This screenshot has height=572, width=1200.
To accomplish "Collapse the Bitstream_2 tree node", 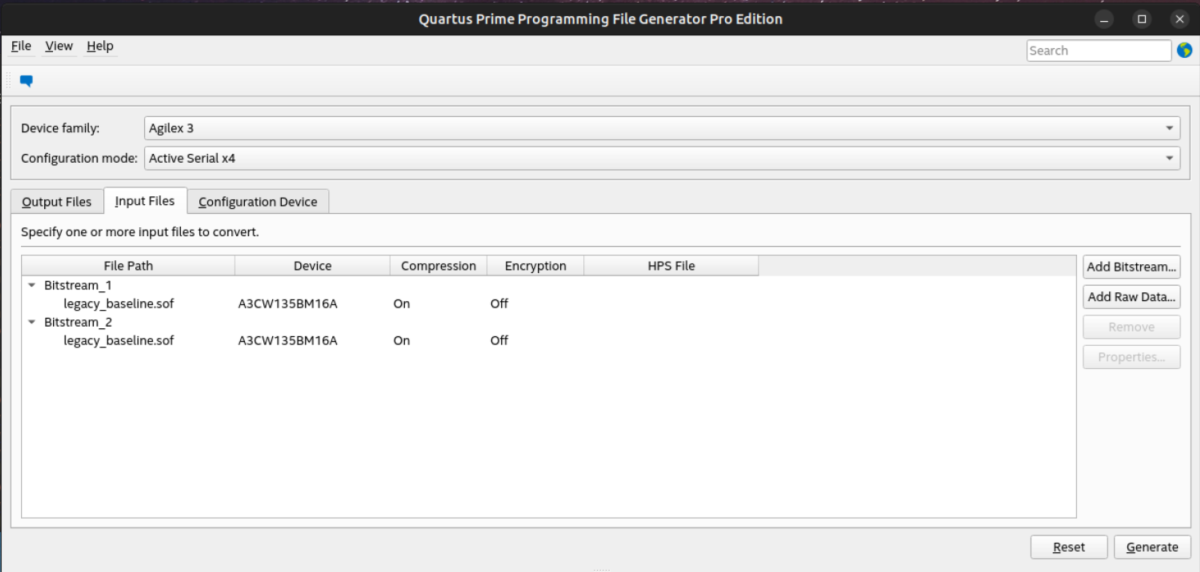I will pyautogui.click(x=32, y=322).
